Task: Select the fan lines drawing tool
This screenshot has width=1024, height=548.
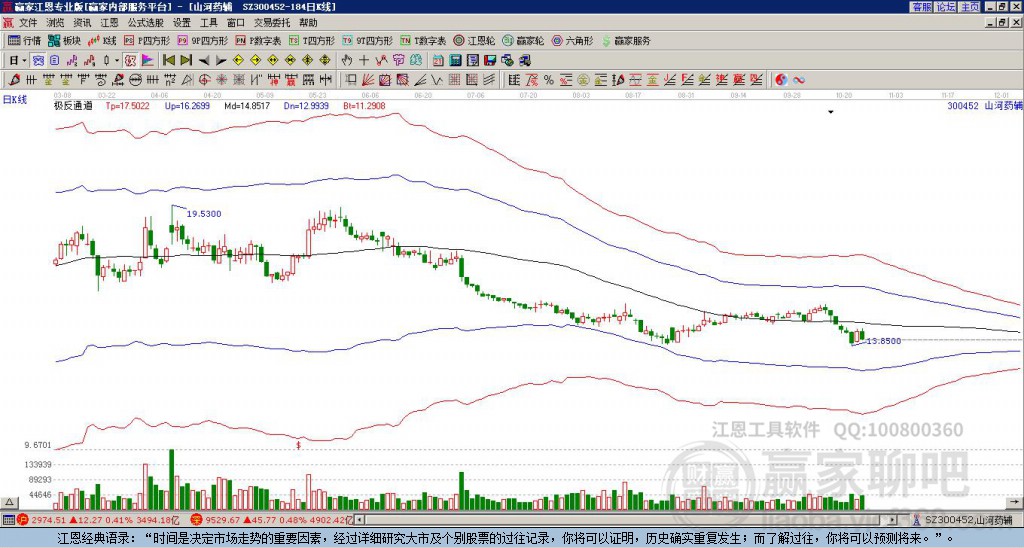Action: pyautogui.click(x=368, y=80)
